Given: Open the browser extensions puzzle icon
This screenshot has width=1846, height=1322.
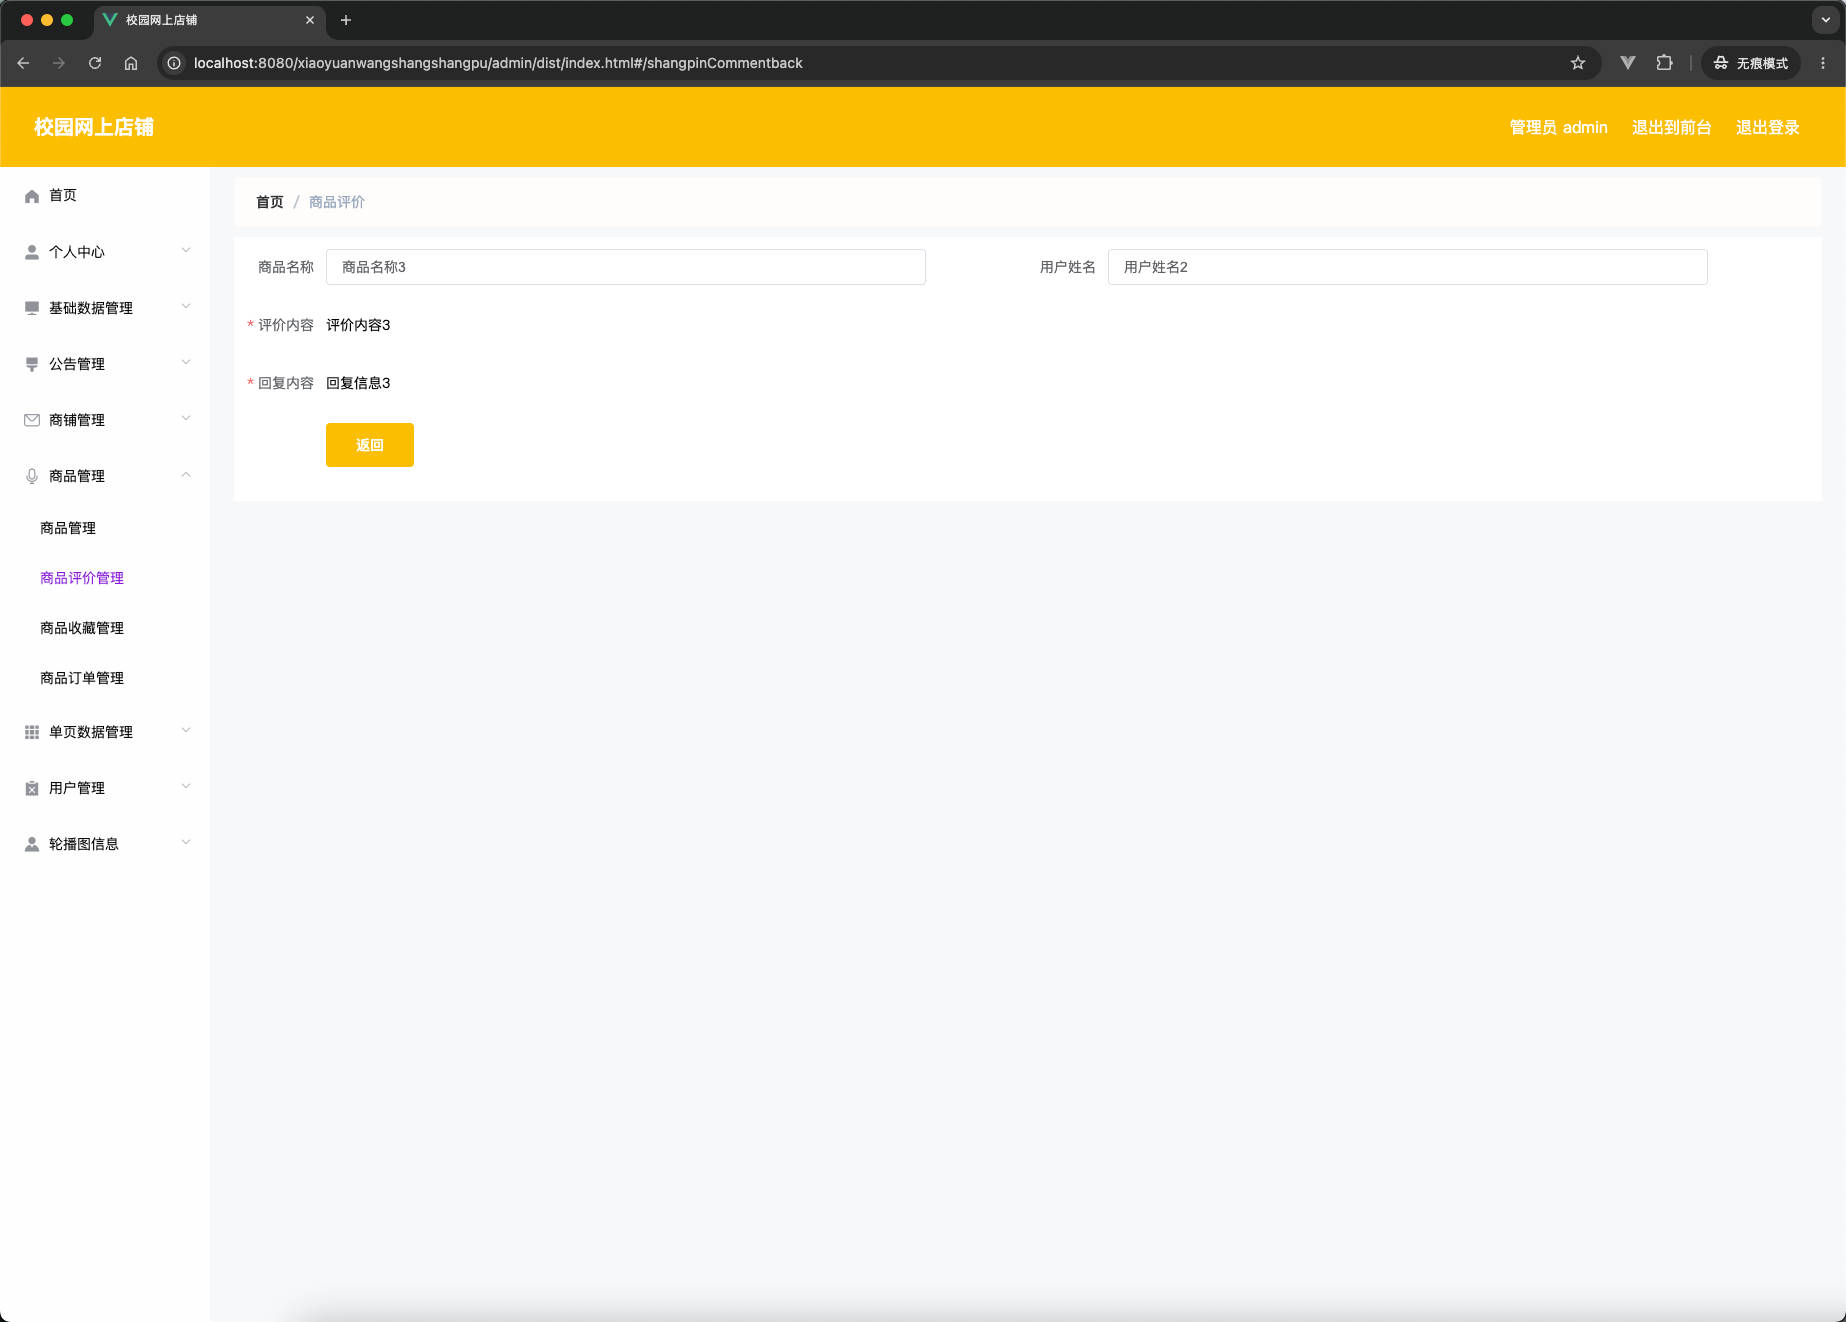Looking at the screenshot, I should click(x=1664, y=63).
